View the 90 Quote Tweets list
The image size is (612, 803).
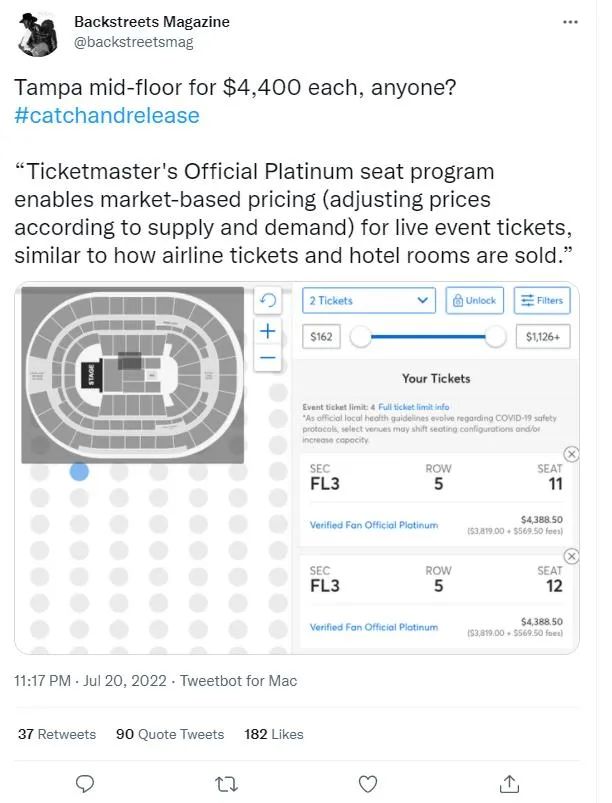tap(170, 734)
